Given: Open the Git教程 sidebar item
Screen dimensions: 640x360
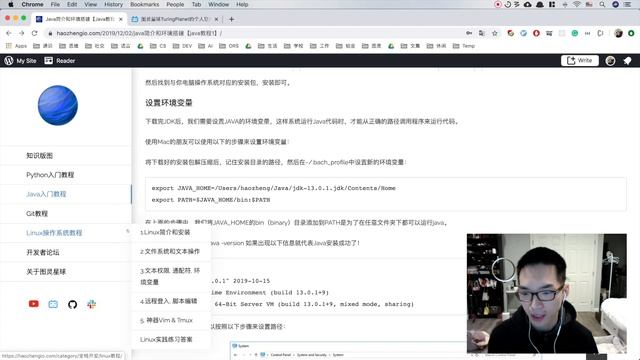Looking at the screenshot, I should point(66,213).
